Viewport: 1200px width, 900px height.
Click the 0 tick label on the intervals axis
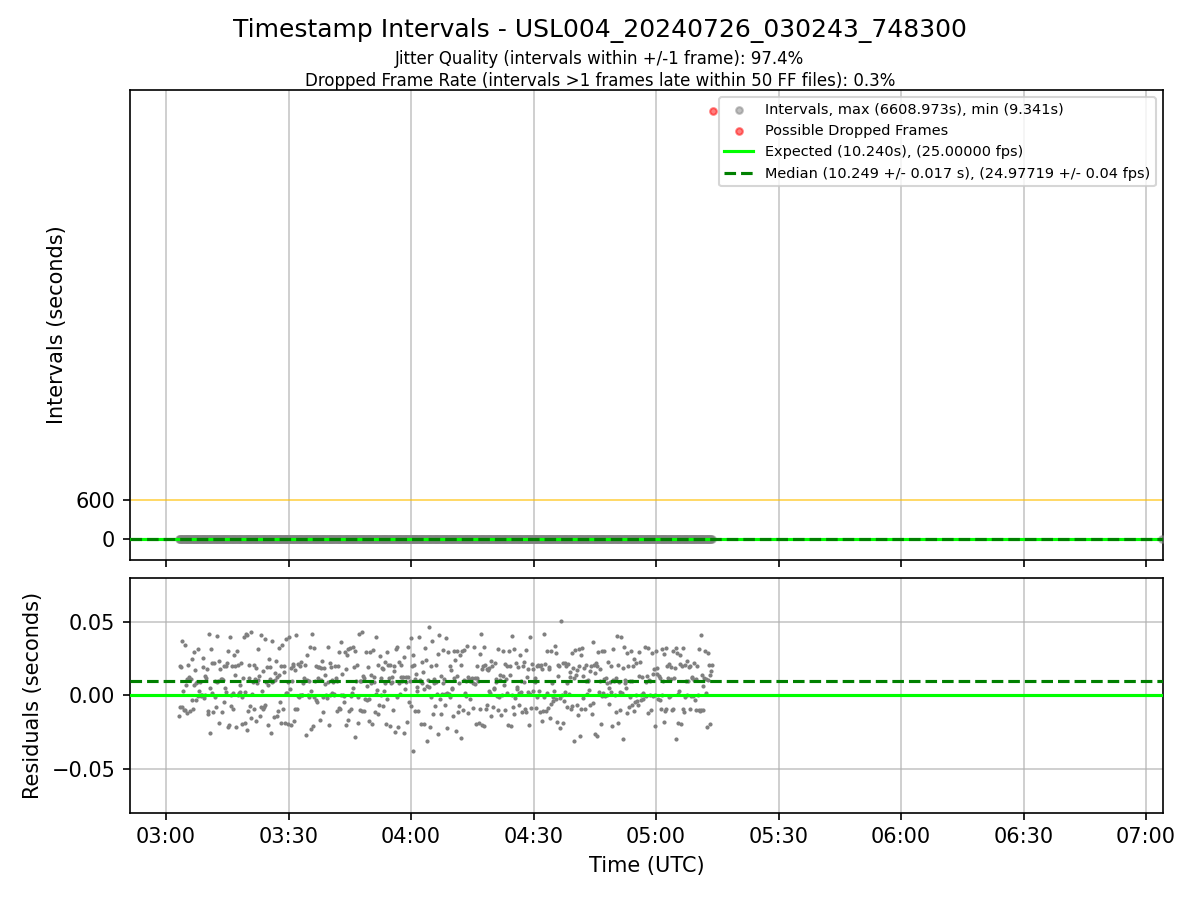(x=110, y=539)
